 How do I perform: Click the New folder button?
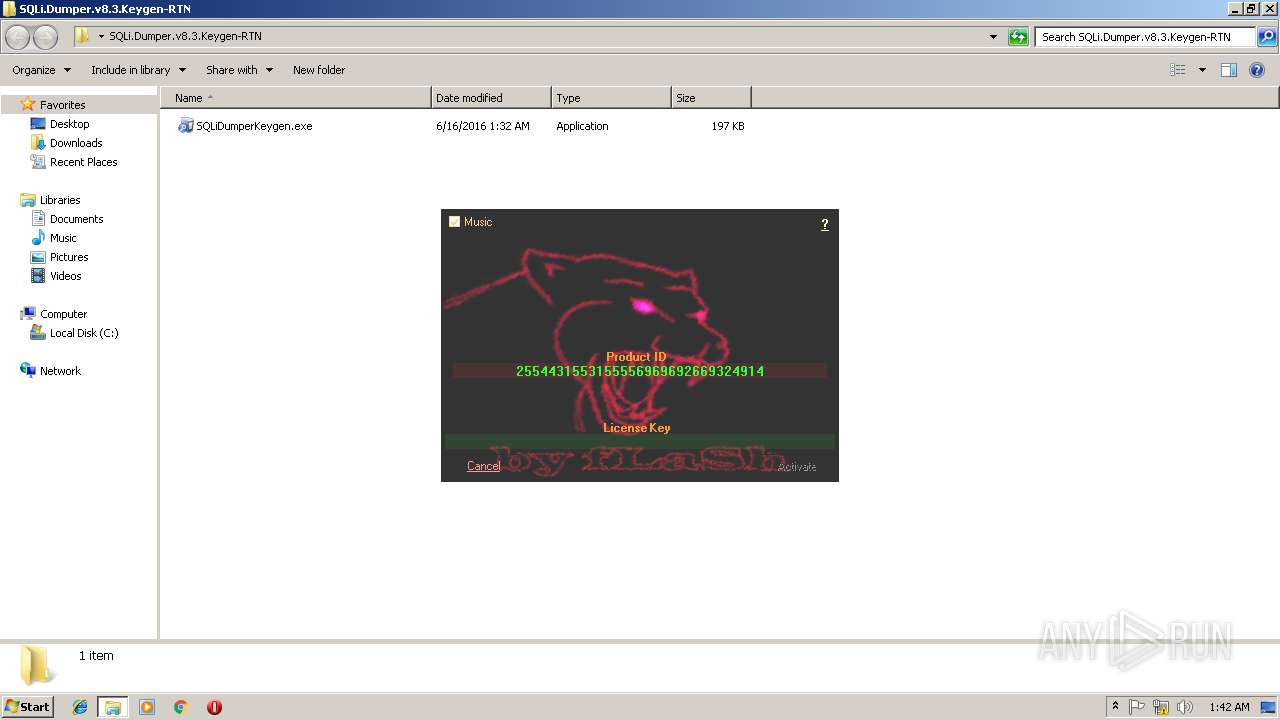pos(319,70)
